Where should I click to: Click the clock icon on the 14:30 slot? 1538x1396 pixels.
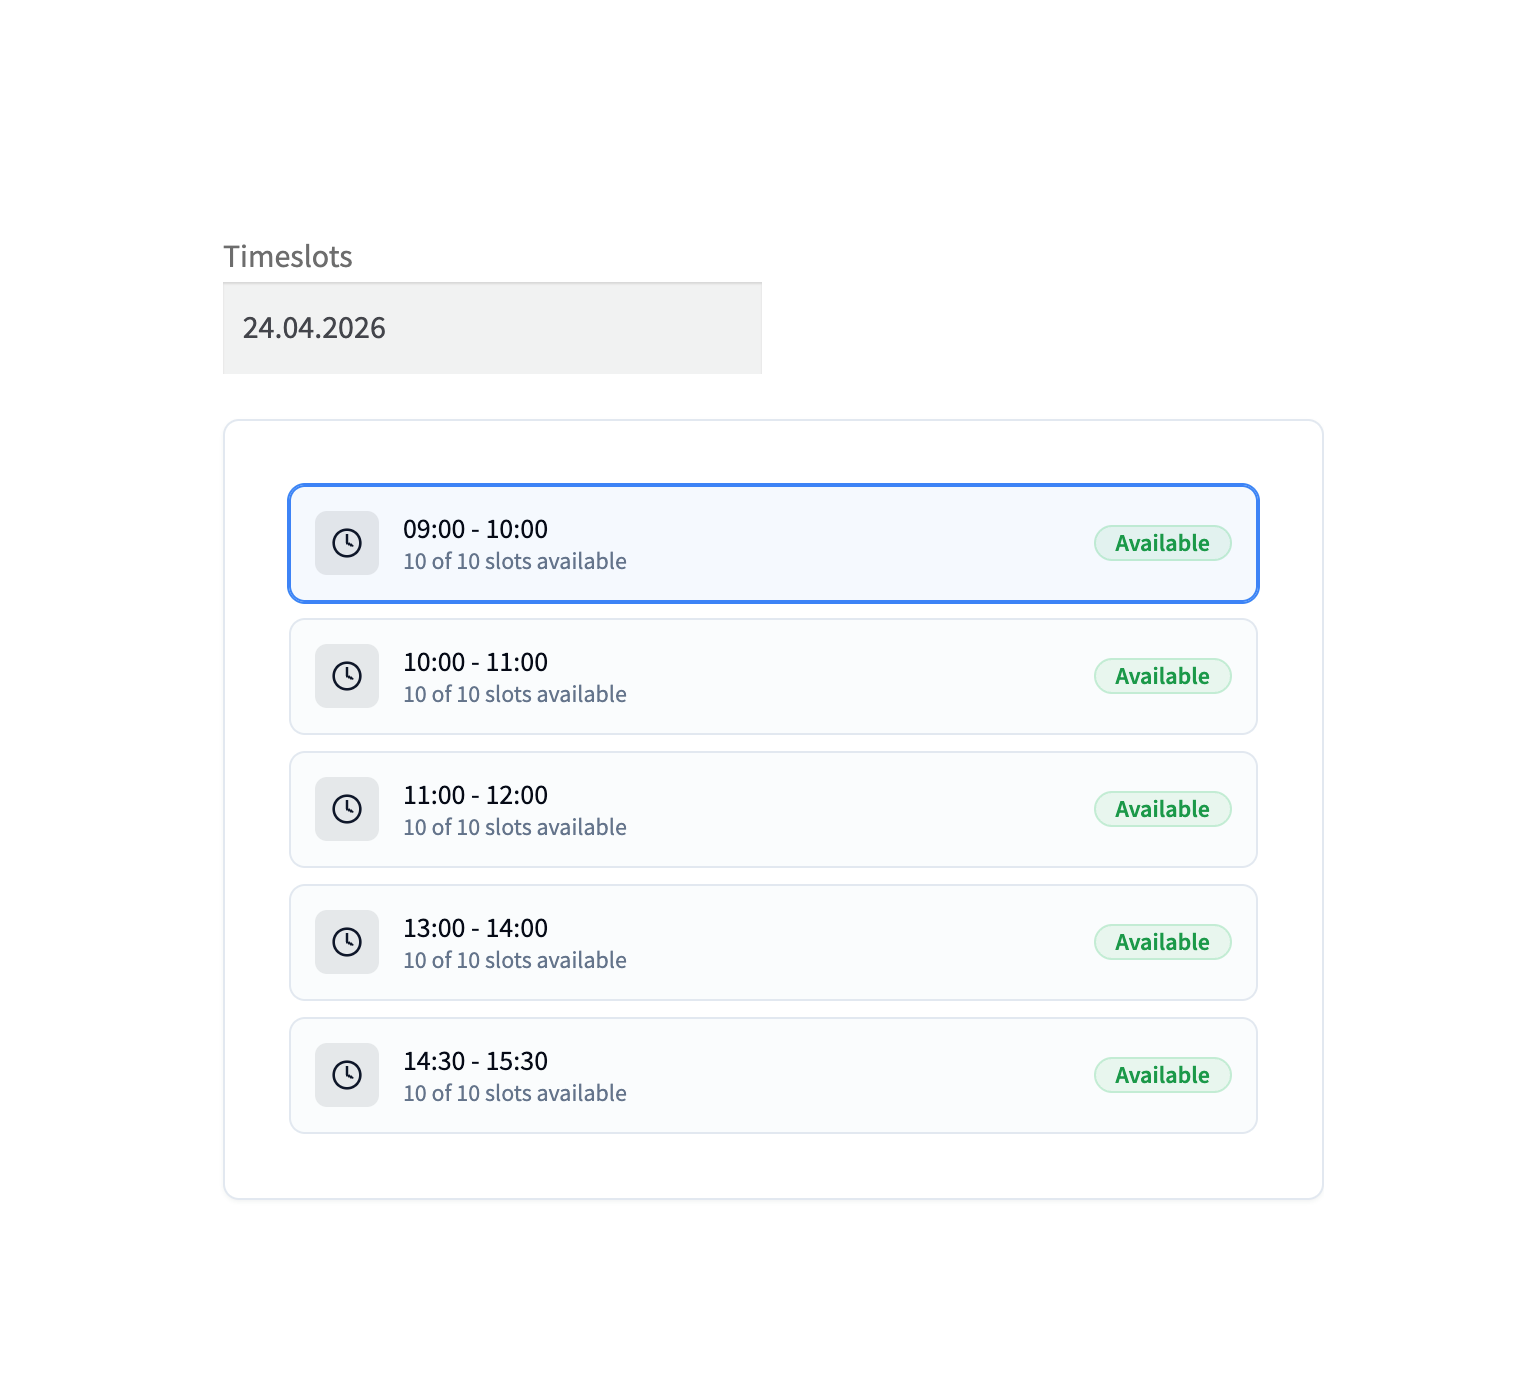pyautogui.click(x=347, y=1075)
